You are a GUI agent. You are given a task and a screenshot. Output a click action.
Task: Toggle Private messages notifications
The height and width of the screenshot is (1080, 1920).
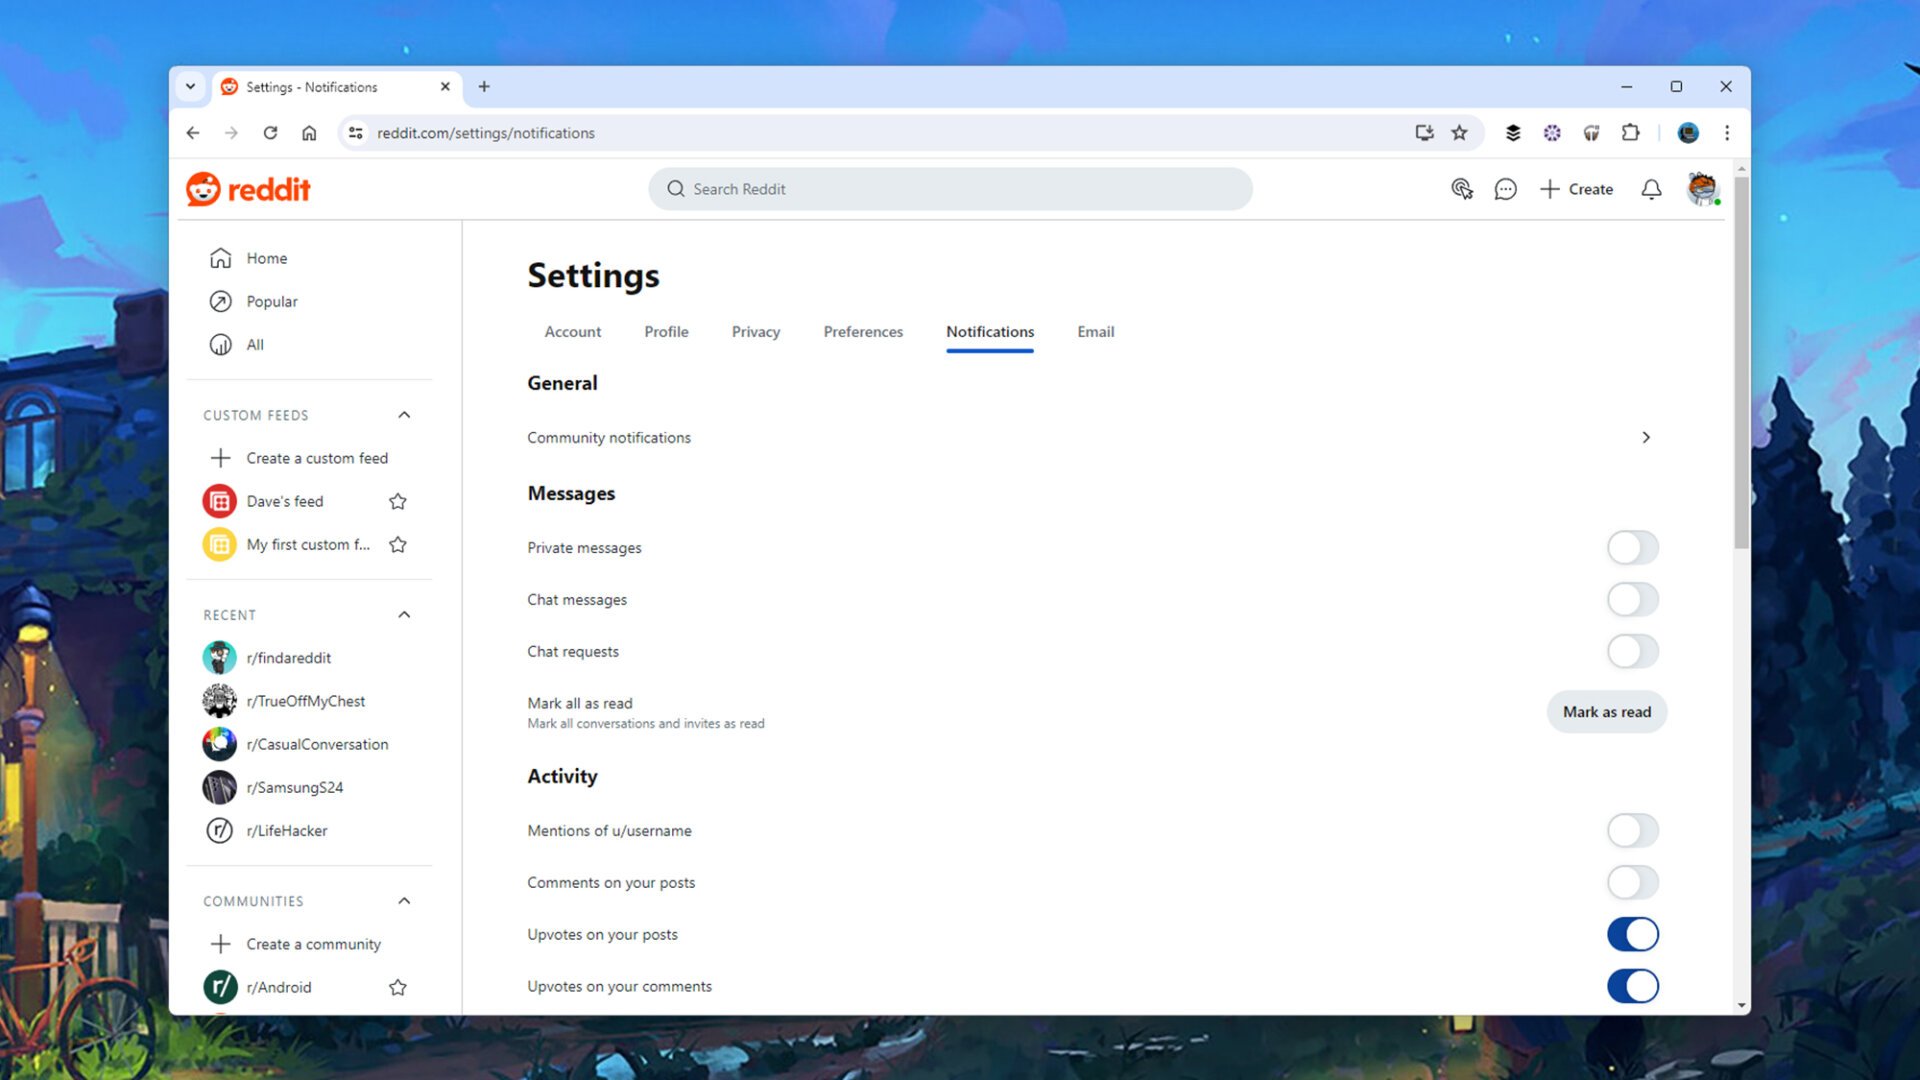click(1633, 548)
